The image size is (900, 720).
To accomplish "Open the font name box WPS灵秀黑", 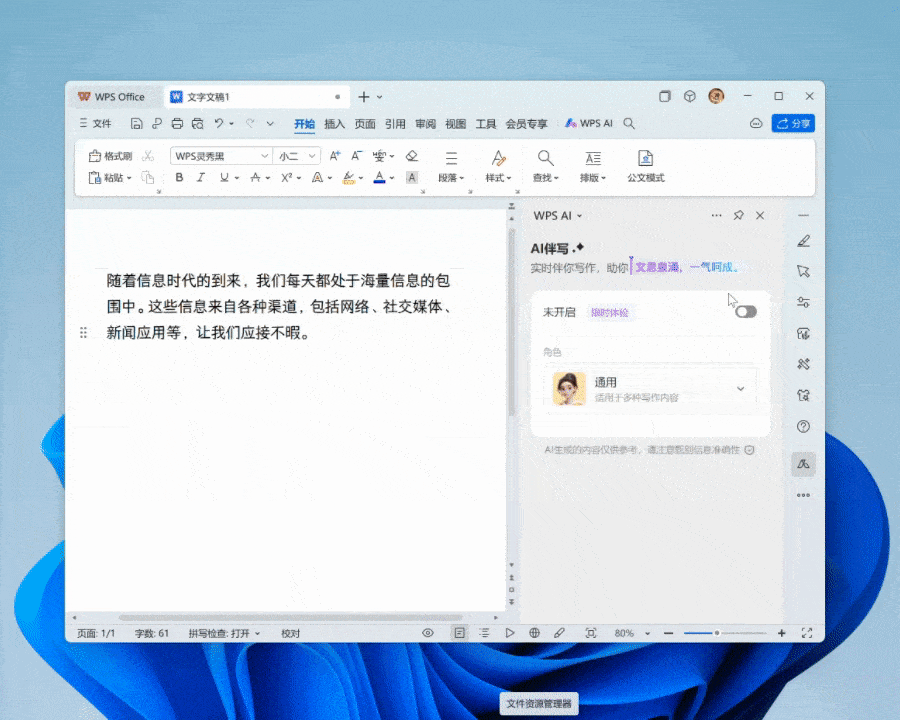I will (220, 156).
